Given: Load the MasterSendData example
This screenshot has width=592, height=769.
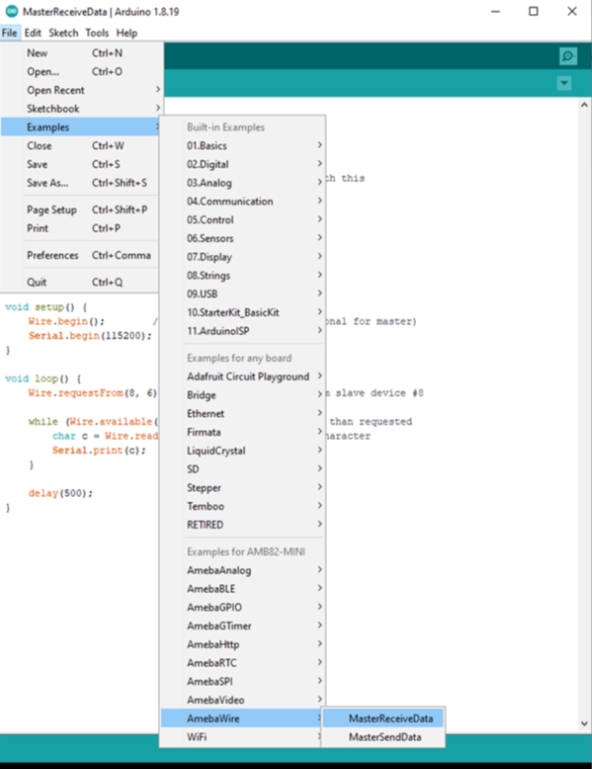Looking at the screenshot, I should click(383, 737).
